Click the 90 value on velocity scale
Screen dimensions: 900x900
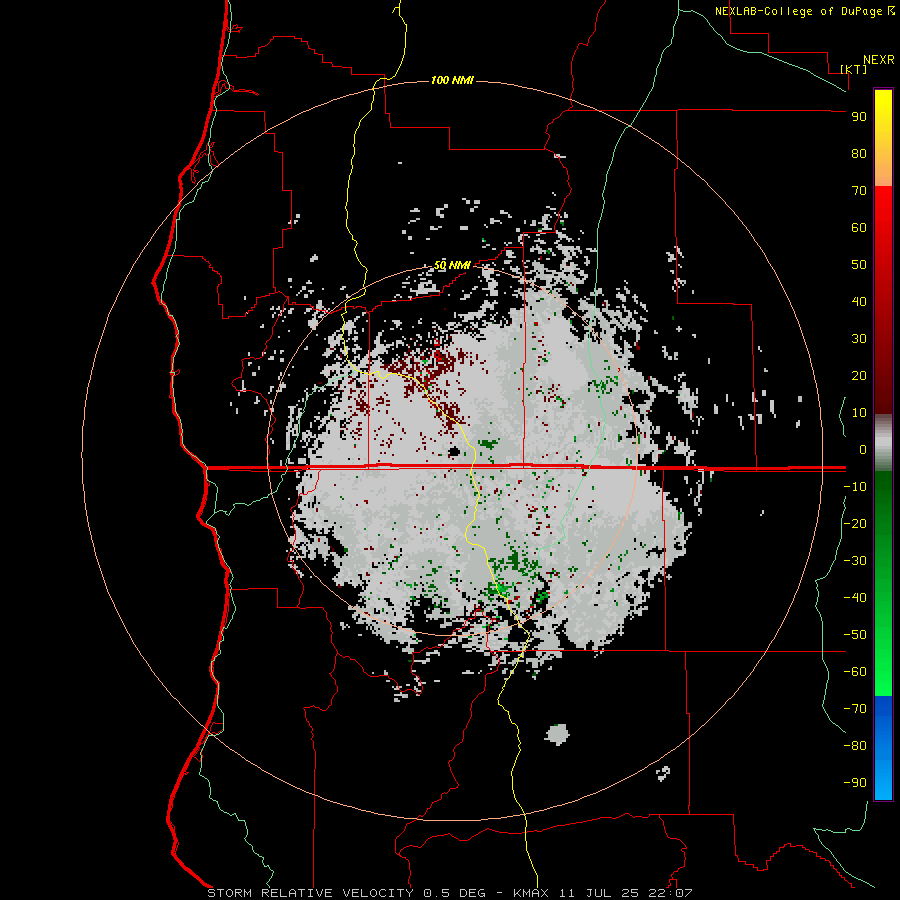(859, 117)
